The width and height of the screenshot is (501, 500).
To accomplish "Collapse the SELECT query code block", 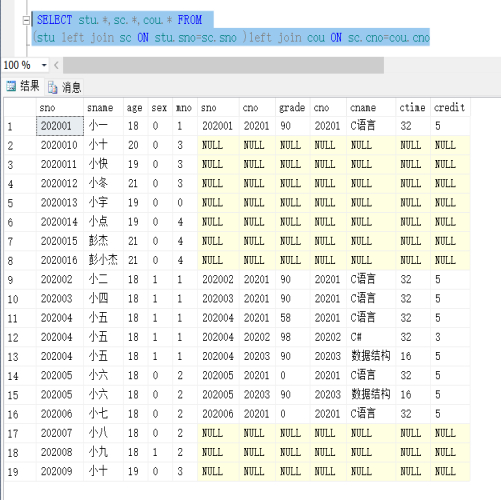I will point(26,21).
